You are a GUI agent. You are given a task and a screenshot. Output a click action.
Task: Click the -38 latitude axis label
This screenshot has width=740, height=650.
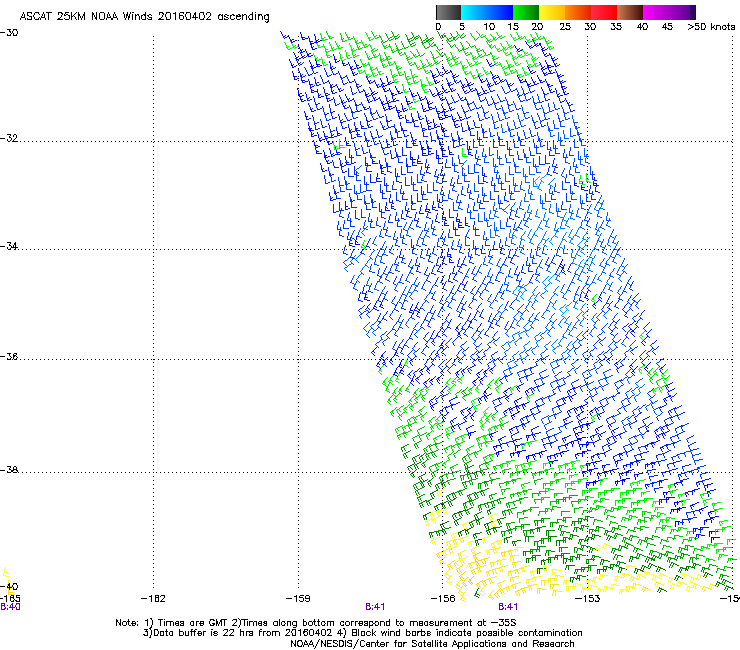point(9,470)
